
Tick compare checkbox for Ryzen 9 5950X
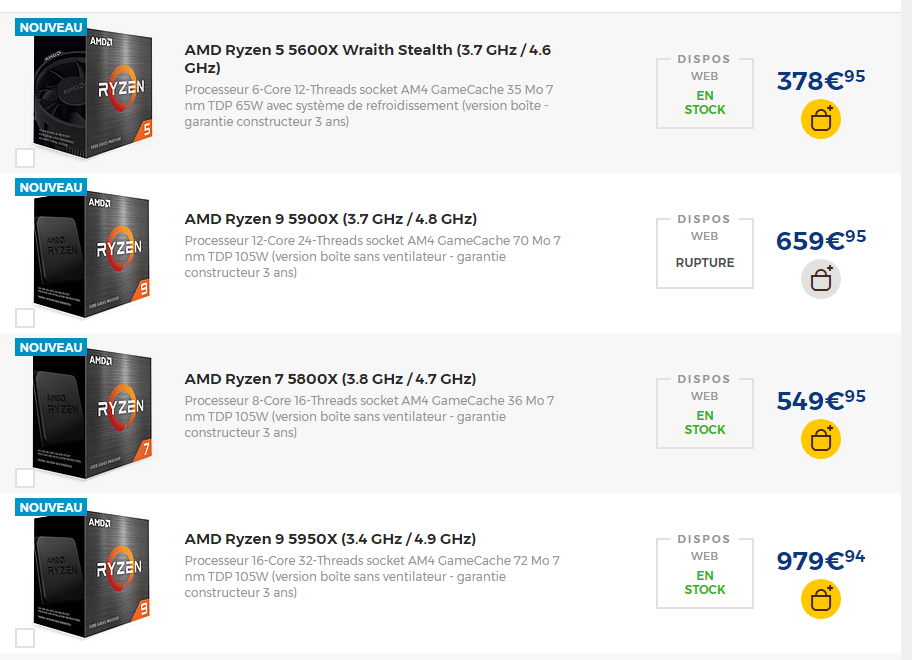[25, 637]
